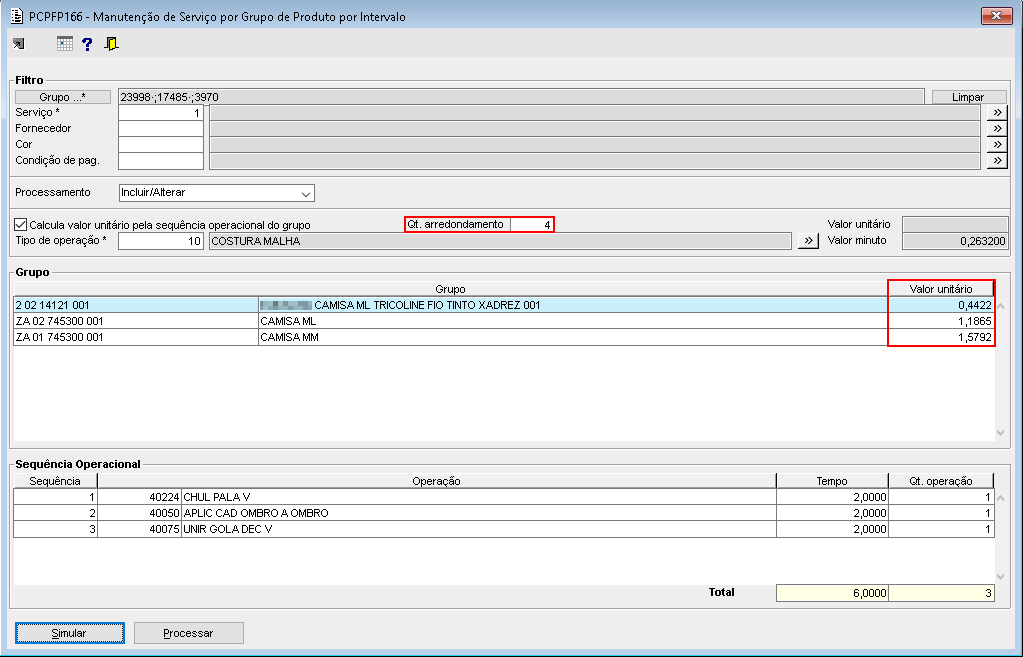Click the 'COSTURA MALHA' description field
Screen dimensions: 1023x657
(500, 241)
